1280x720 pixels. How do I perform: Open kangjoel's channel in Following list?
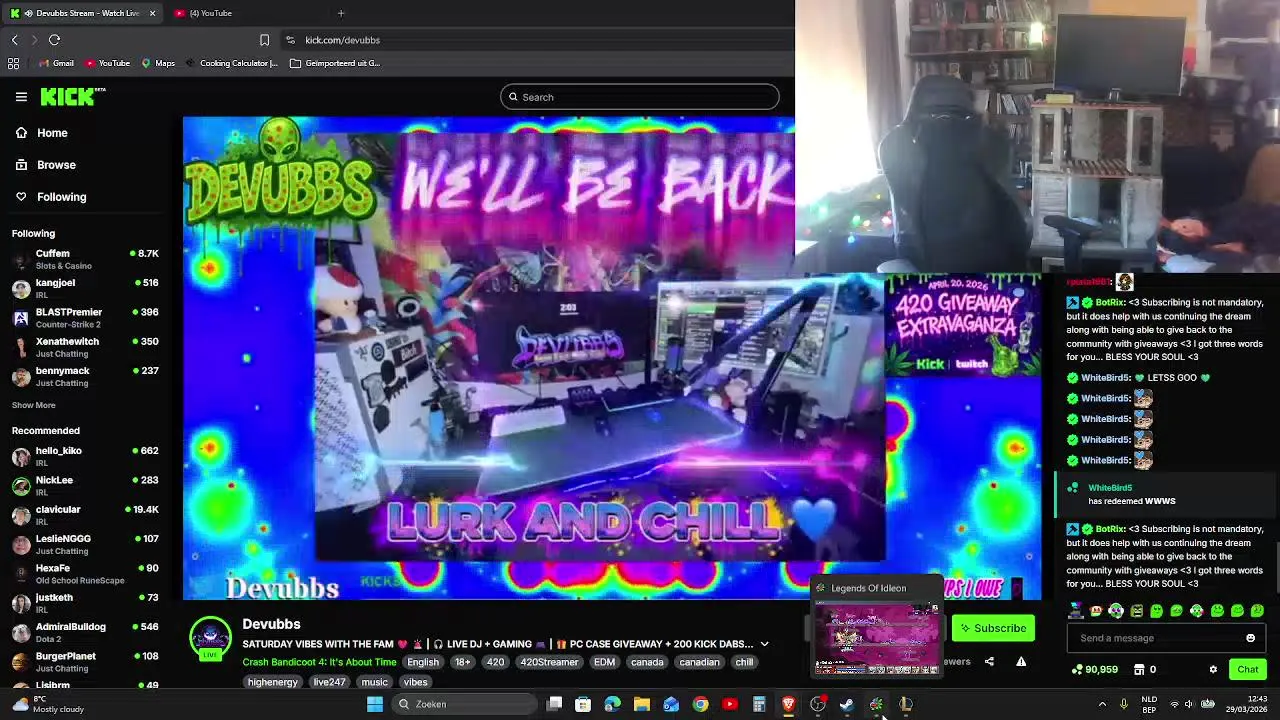86,288
